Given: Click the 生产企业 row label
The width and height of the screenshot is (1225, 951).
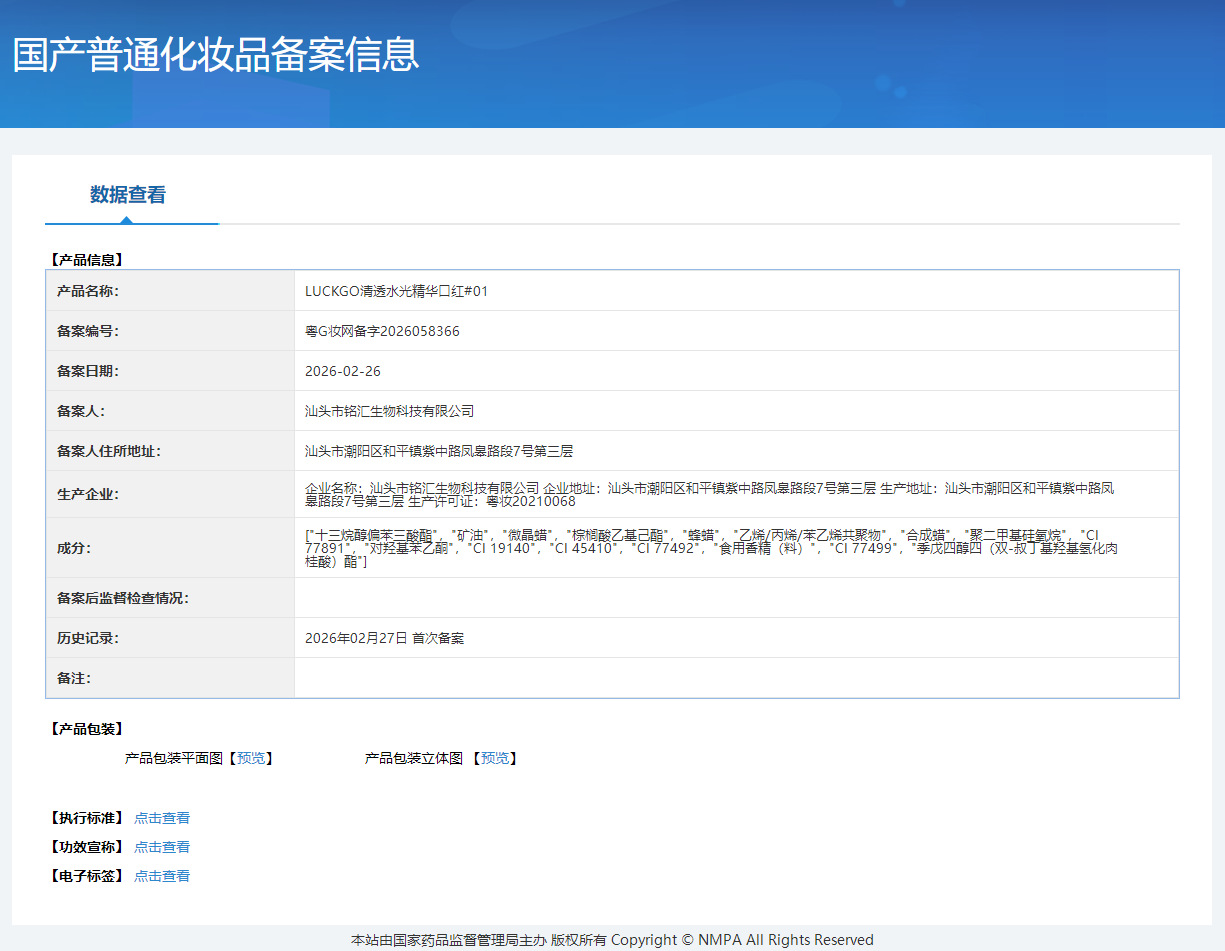Looking at the screenshot, I should pyautogui.click(x=88, y=494).
